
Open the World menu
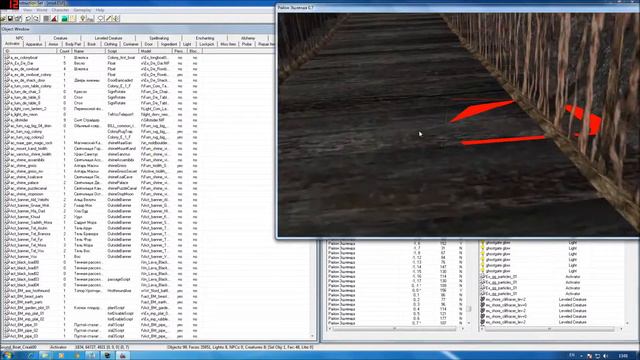click(x=42, y=10)
